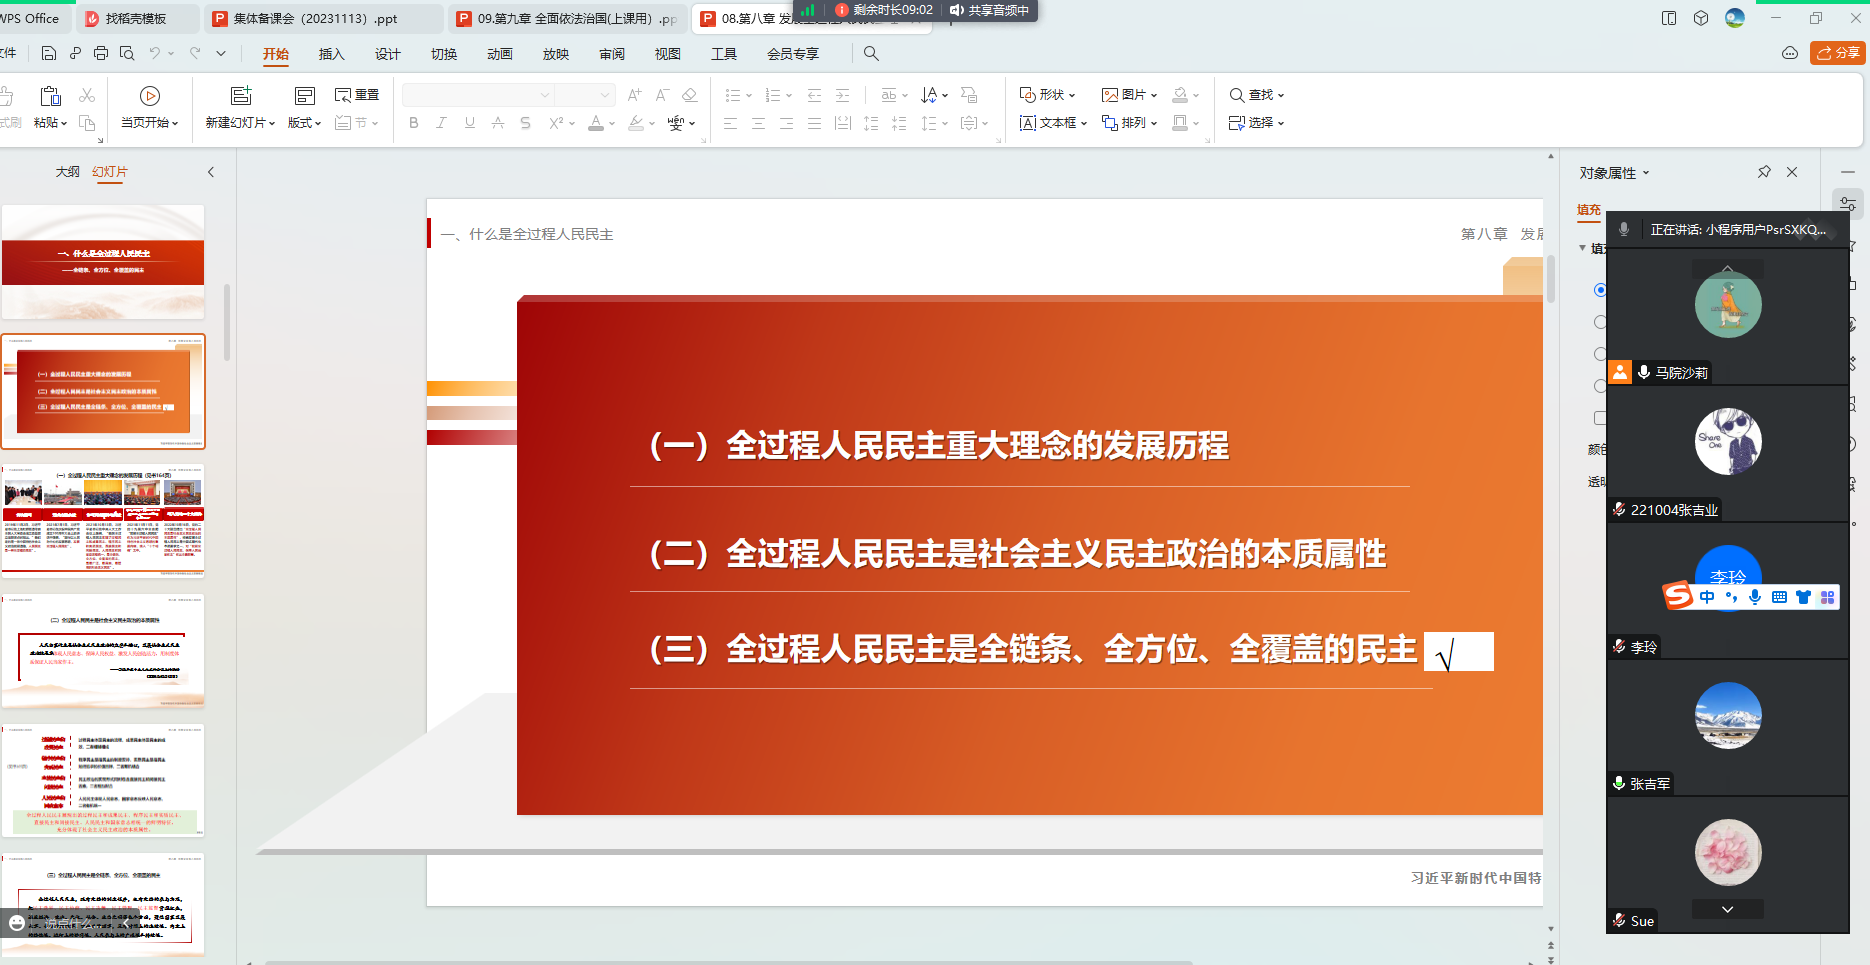Switch to the 大纲 outline tab
Viewport: 1870px width, 965px height.
(x=67, y=172)
